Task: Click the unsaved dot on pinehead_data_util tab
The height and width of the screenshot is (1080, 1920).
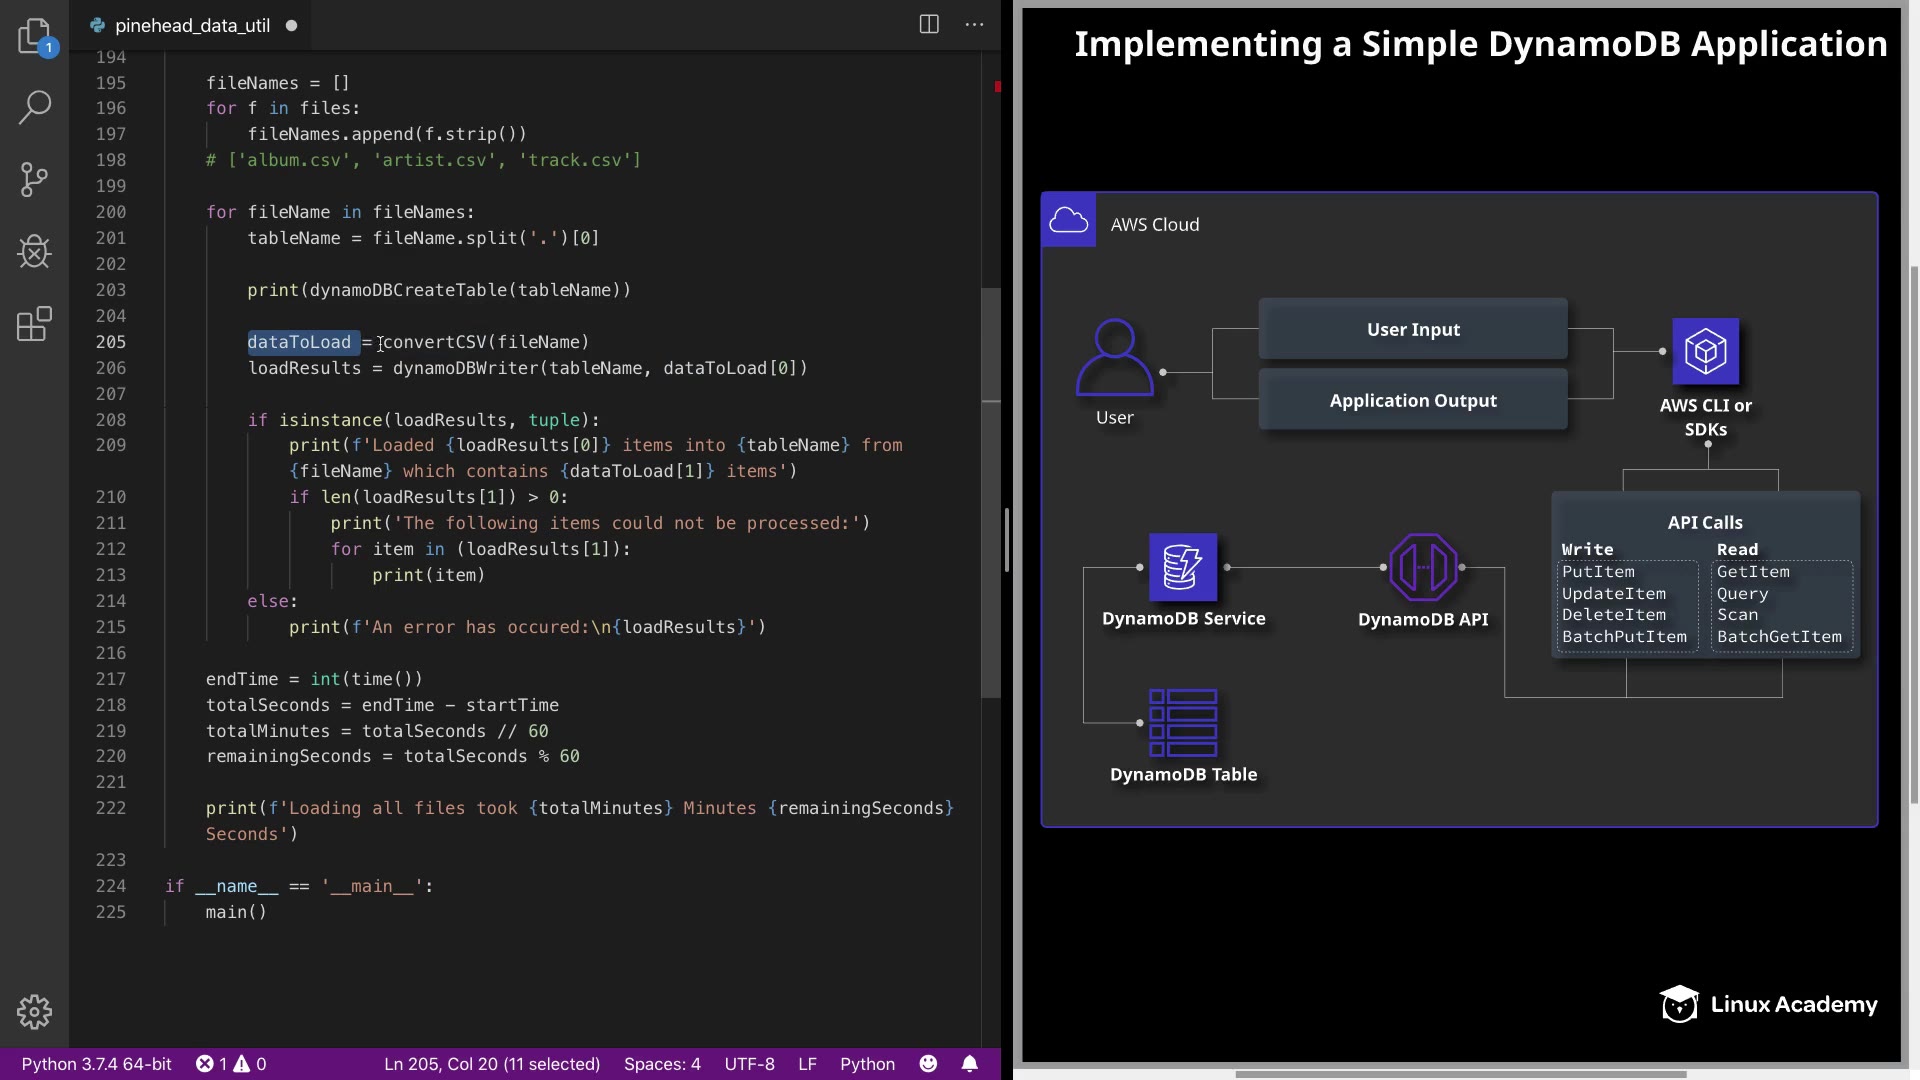Action: (x=291, y=26)
